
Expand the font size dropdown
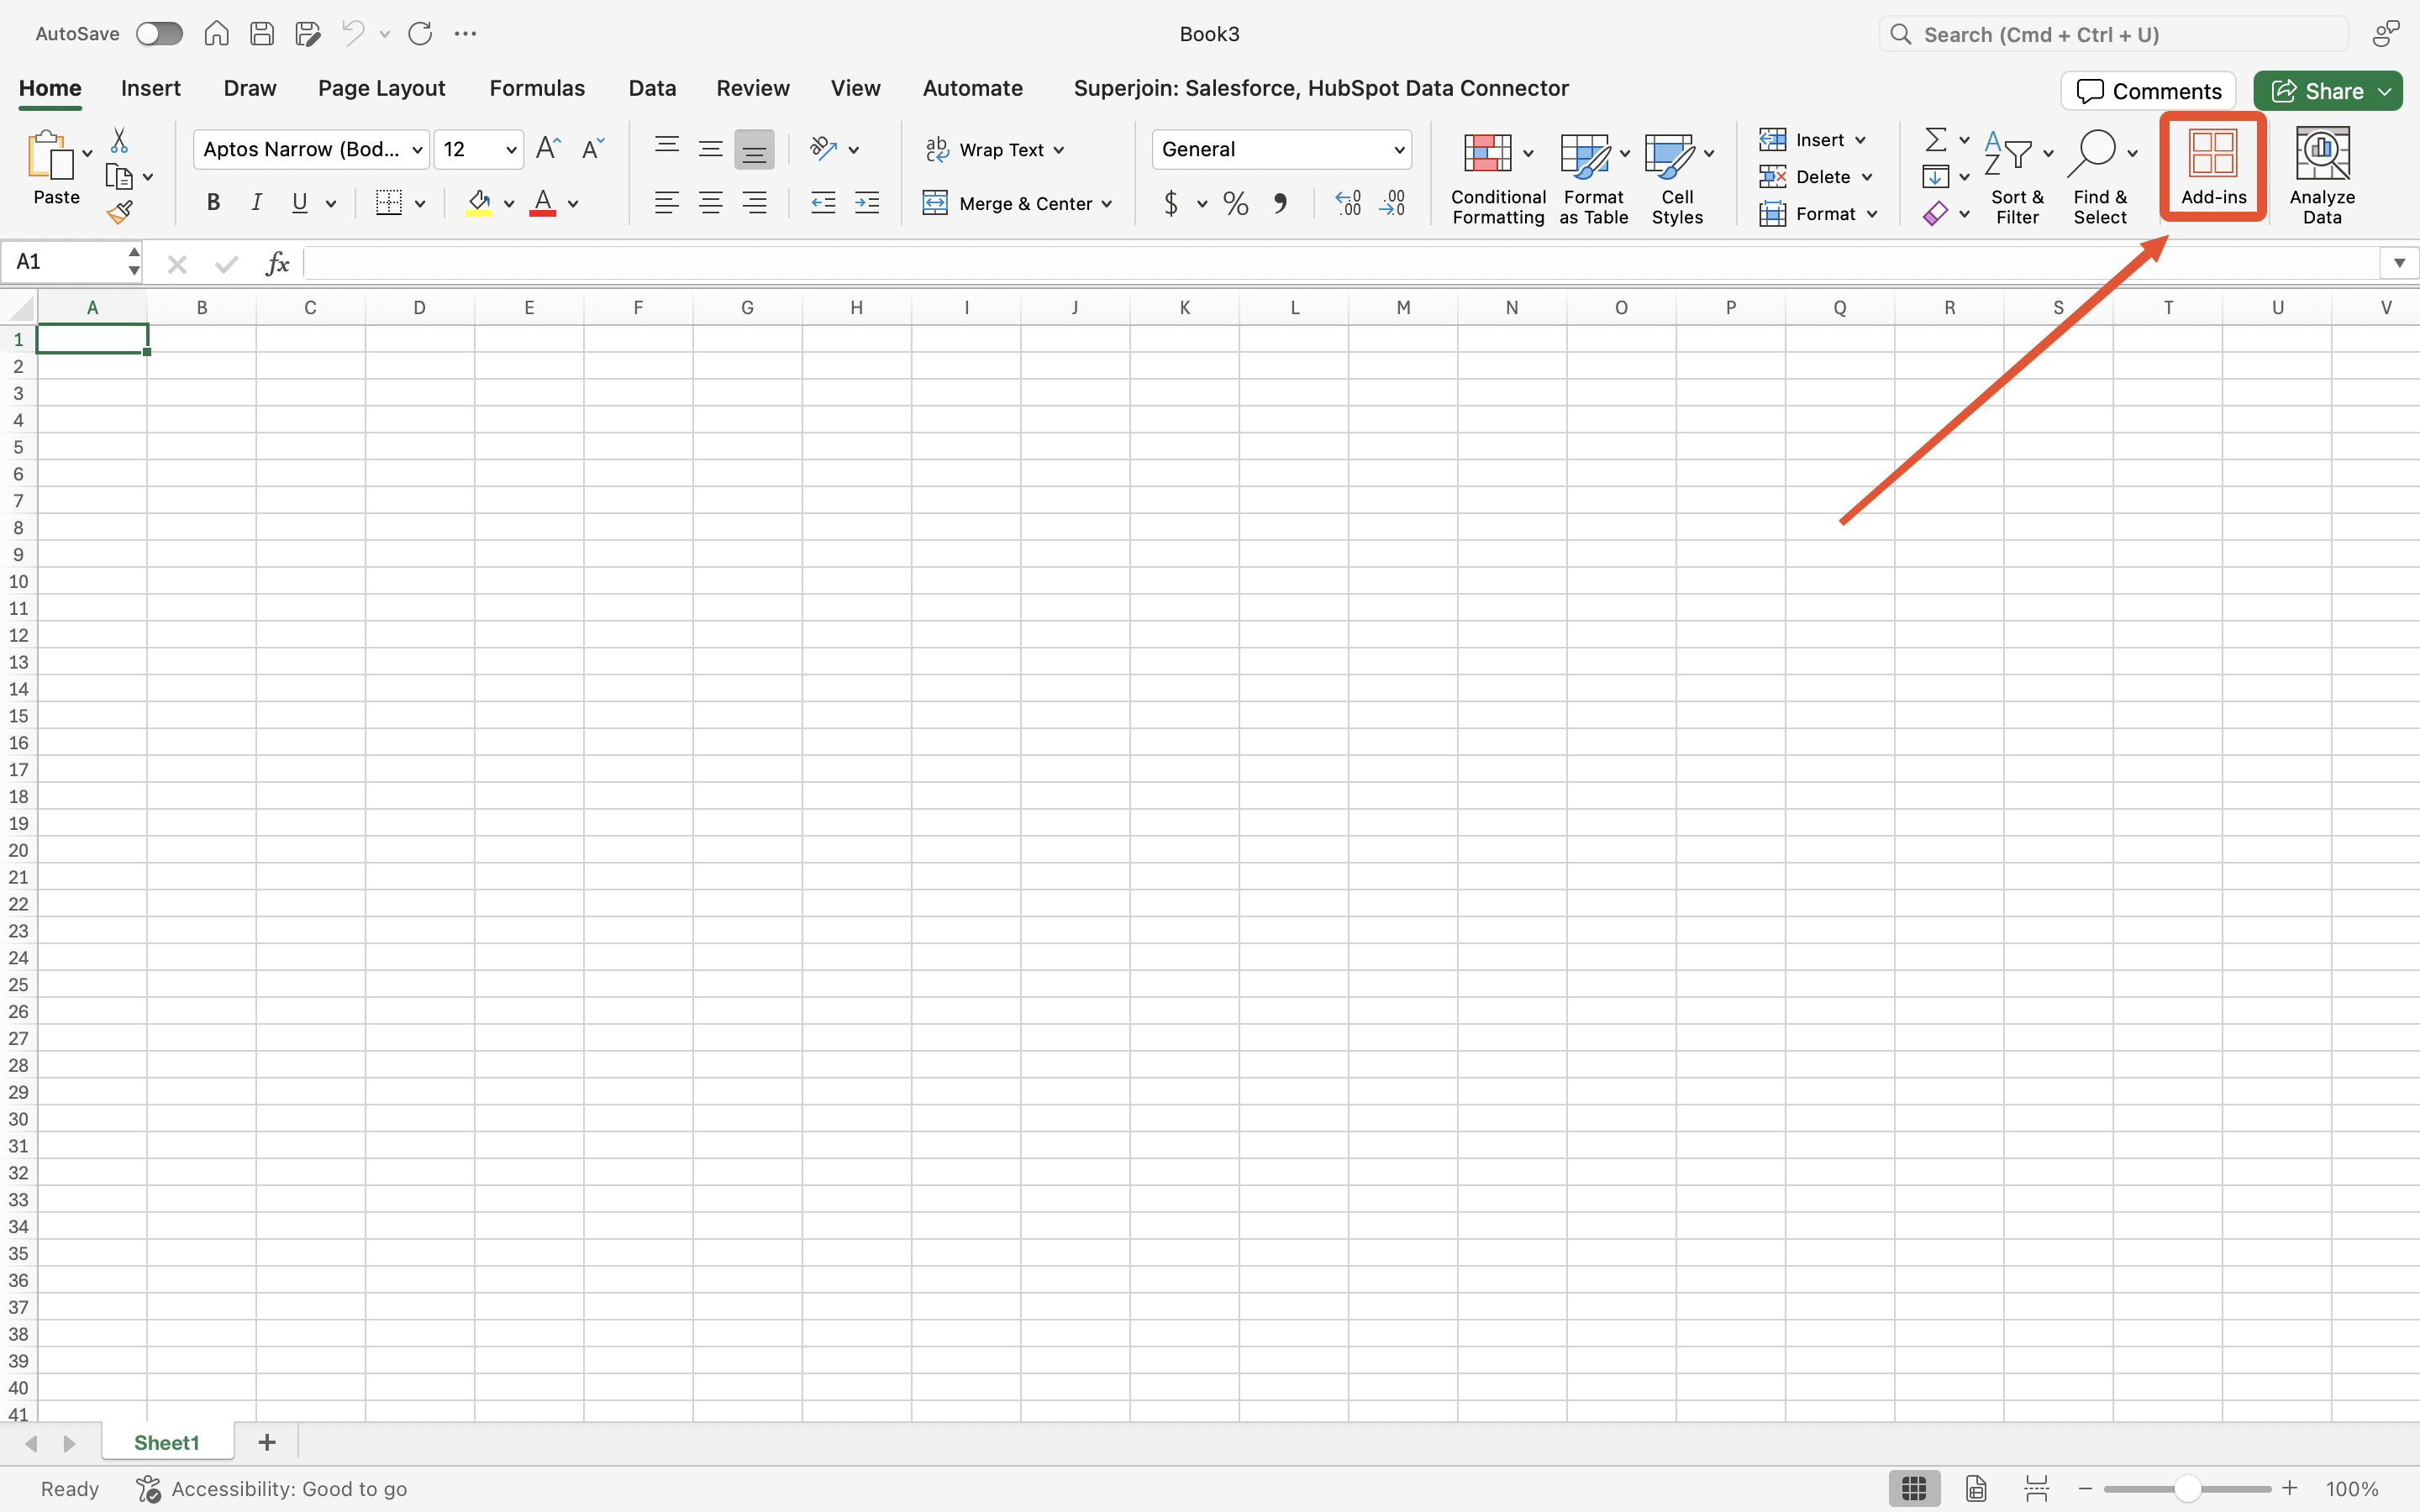tap(511, 150)
